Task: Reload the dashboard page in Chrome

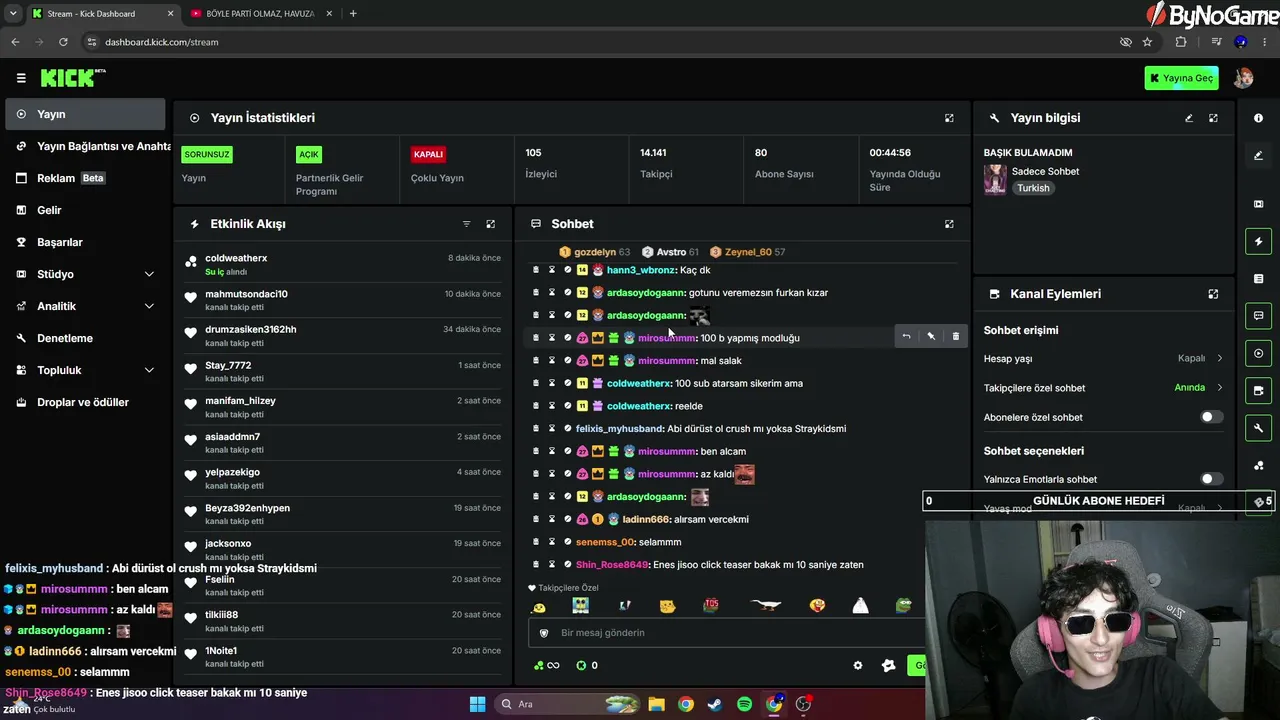Action: click(63, 42)
